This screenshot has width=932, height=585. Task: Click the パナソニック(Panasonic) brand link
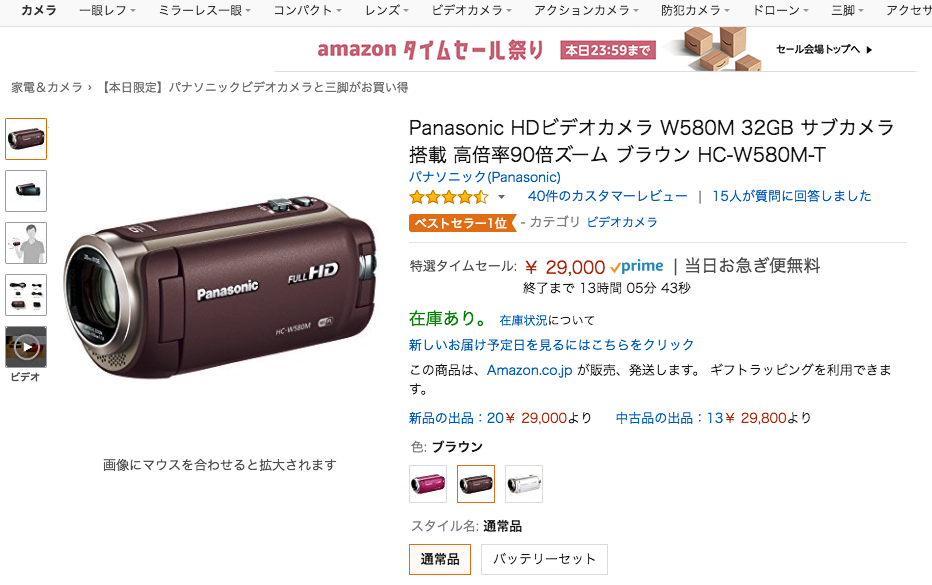point(484,177)
